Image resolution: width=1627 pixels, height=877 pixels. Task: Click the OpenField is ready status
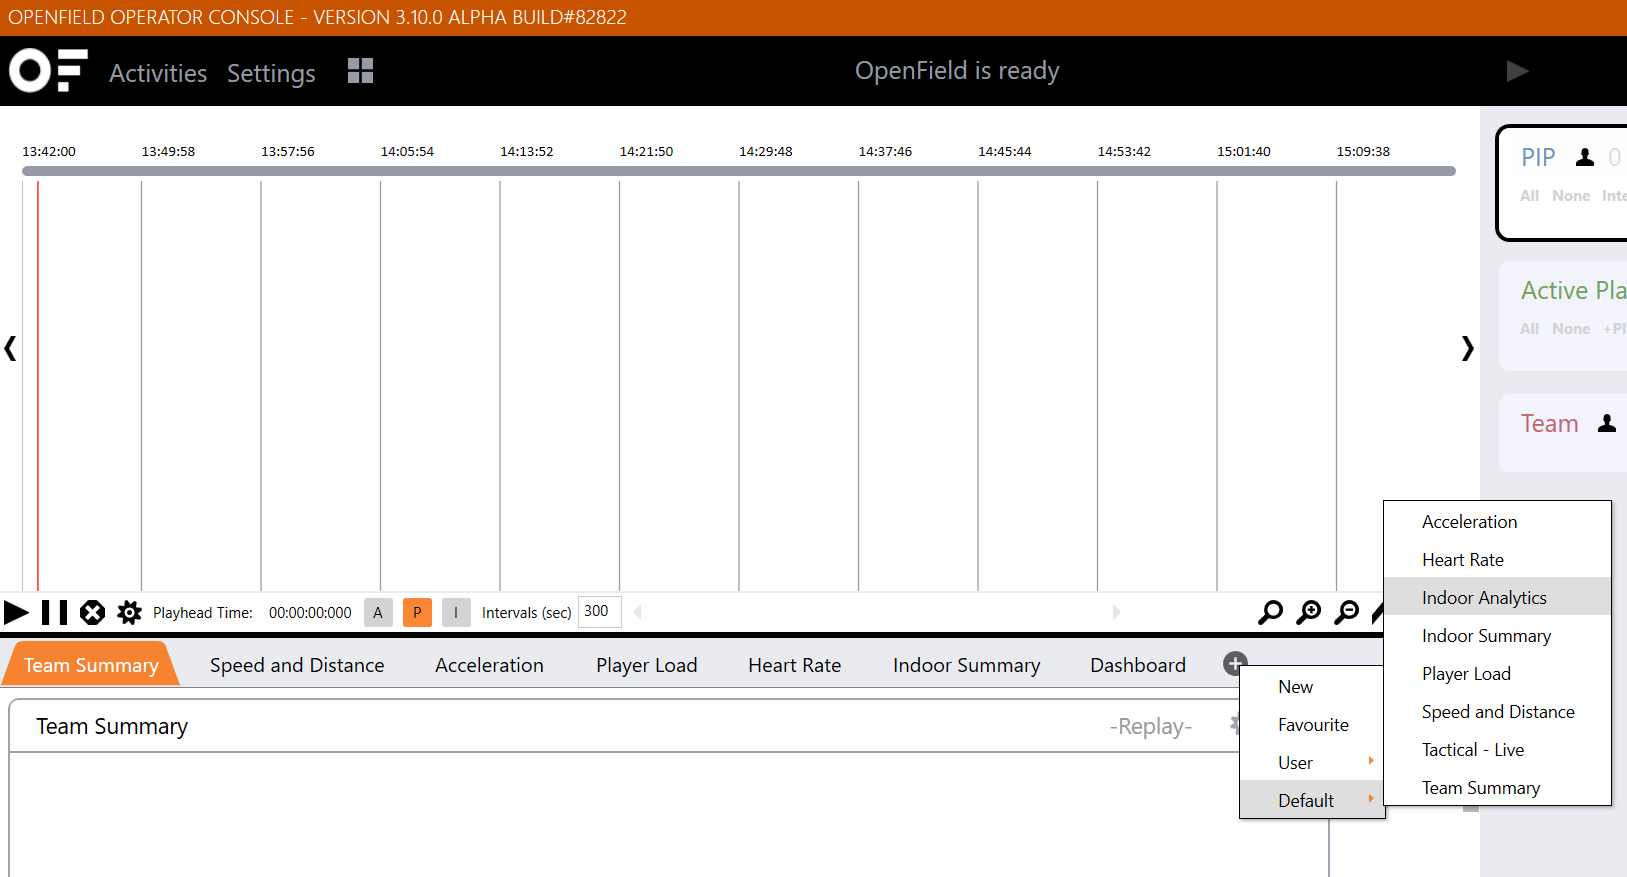tap(957, 71)
